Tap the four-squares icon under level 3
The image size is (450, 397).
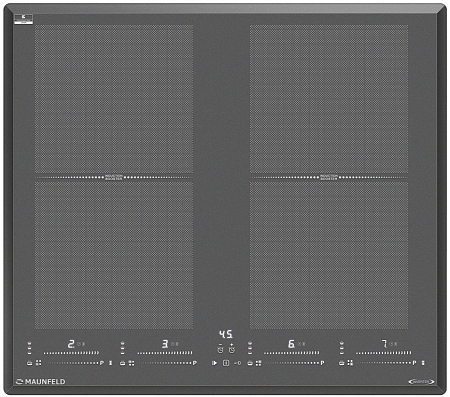[132, 363]
